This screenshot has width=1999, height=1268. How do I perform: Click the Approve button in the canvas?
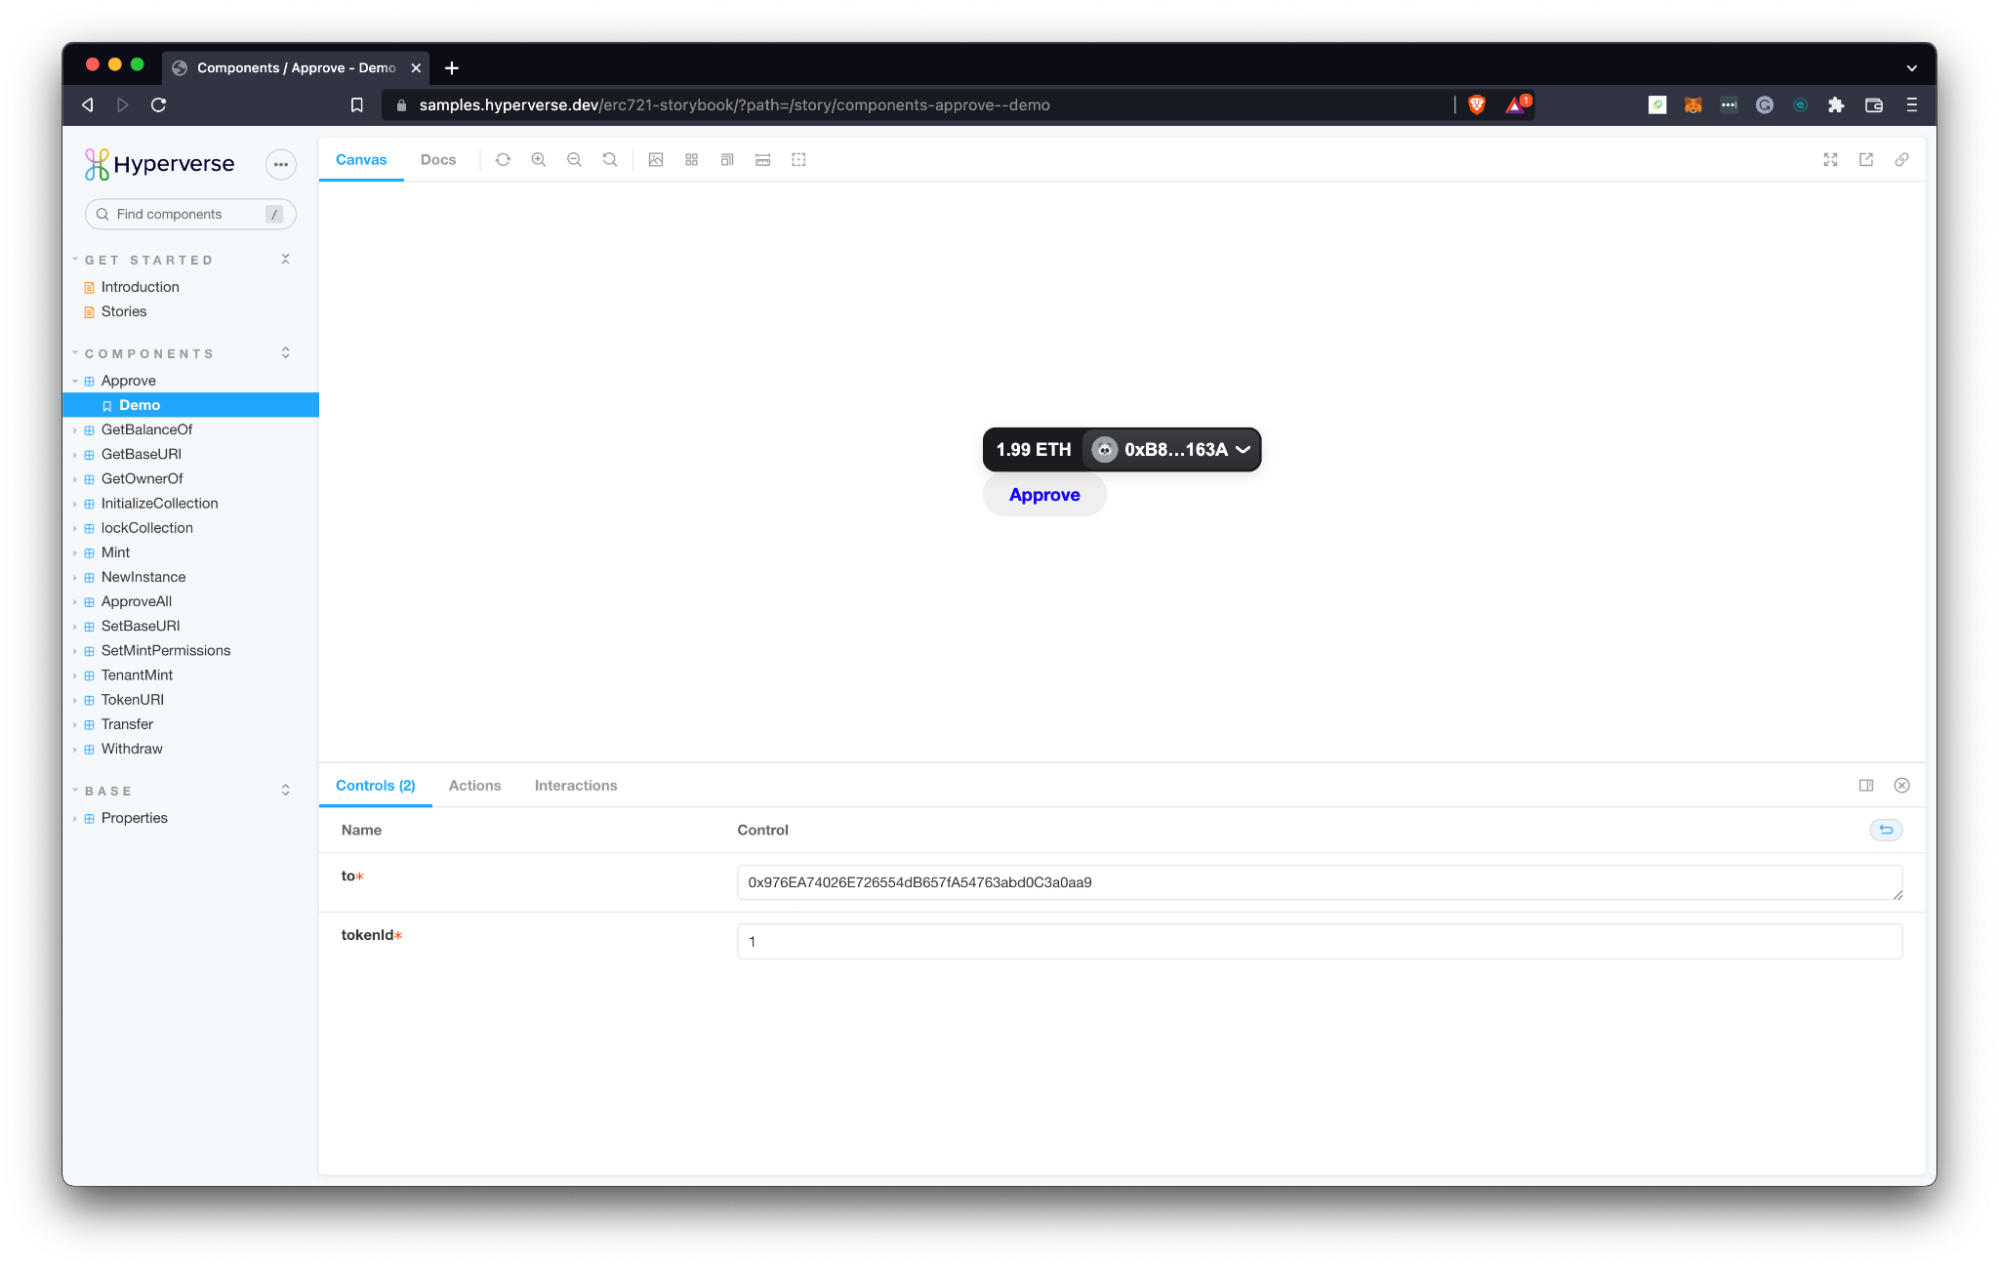(1045, 495)
